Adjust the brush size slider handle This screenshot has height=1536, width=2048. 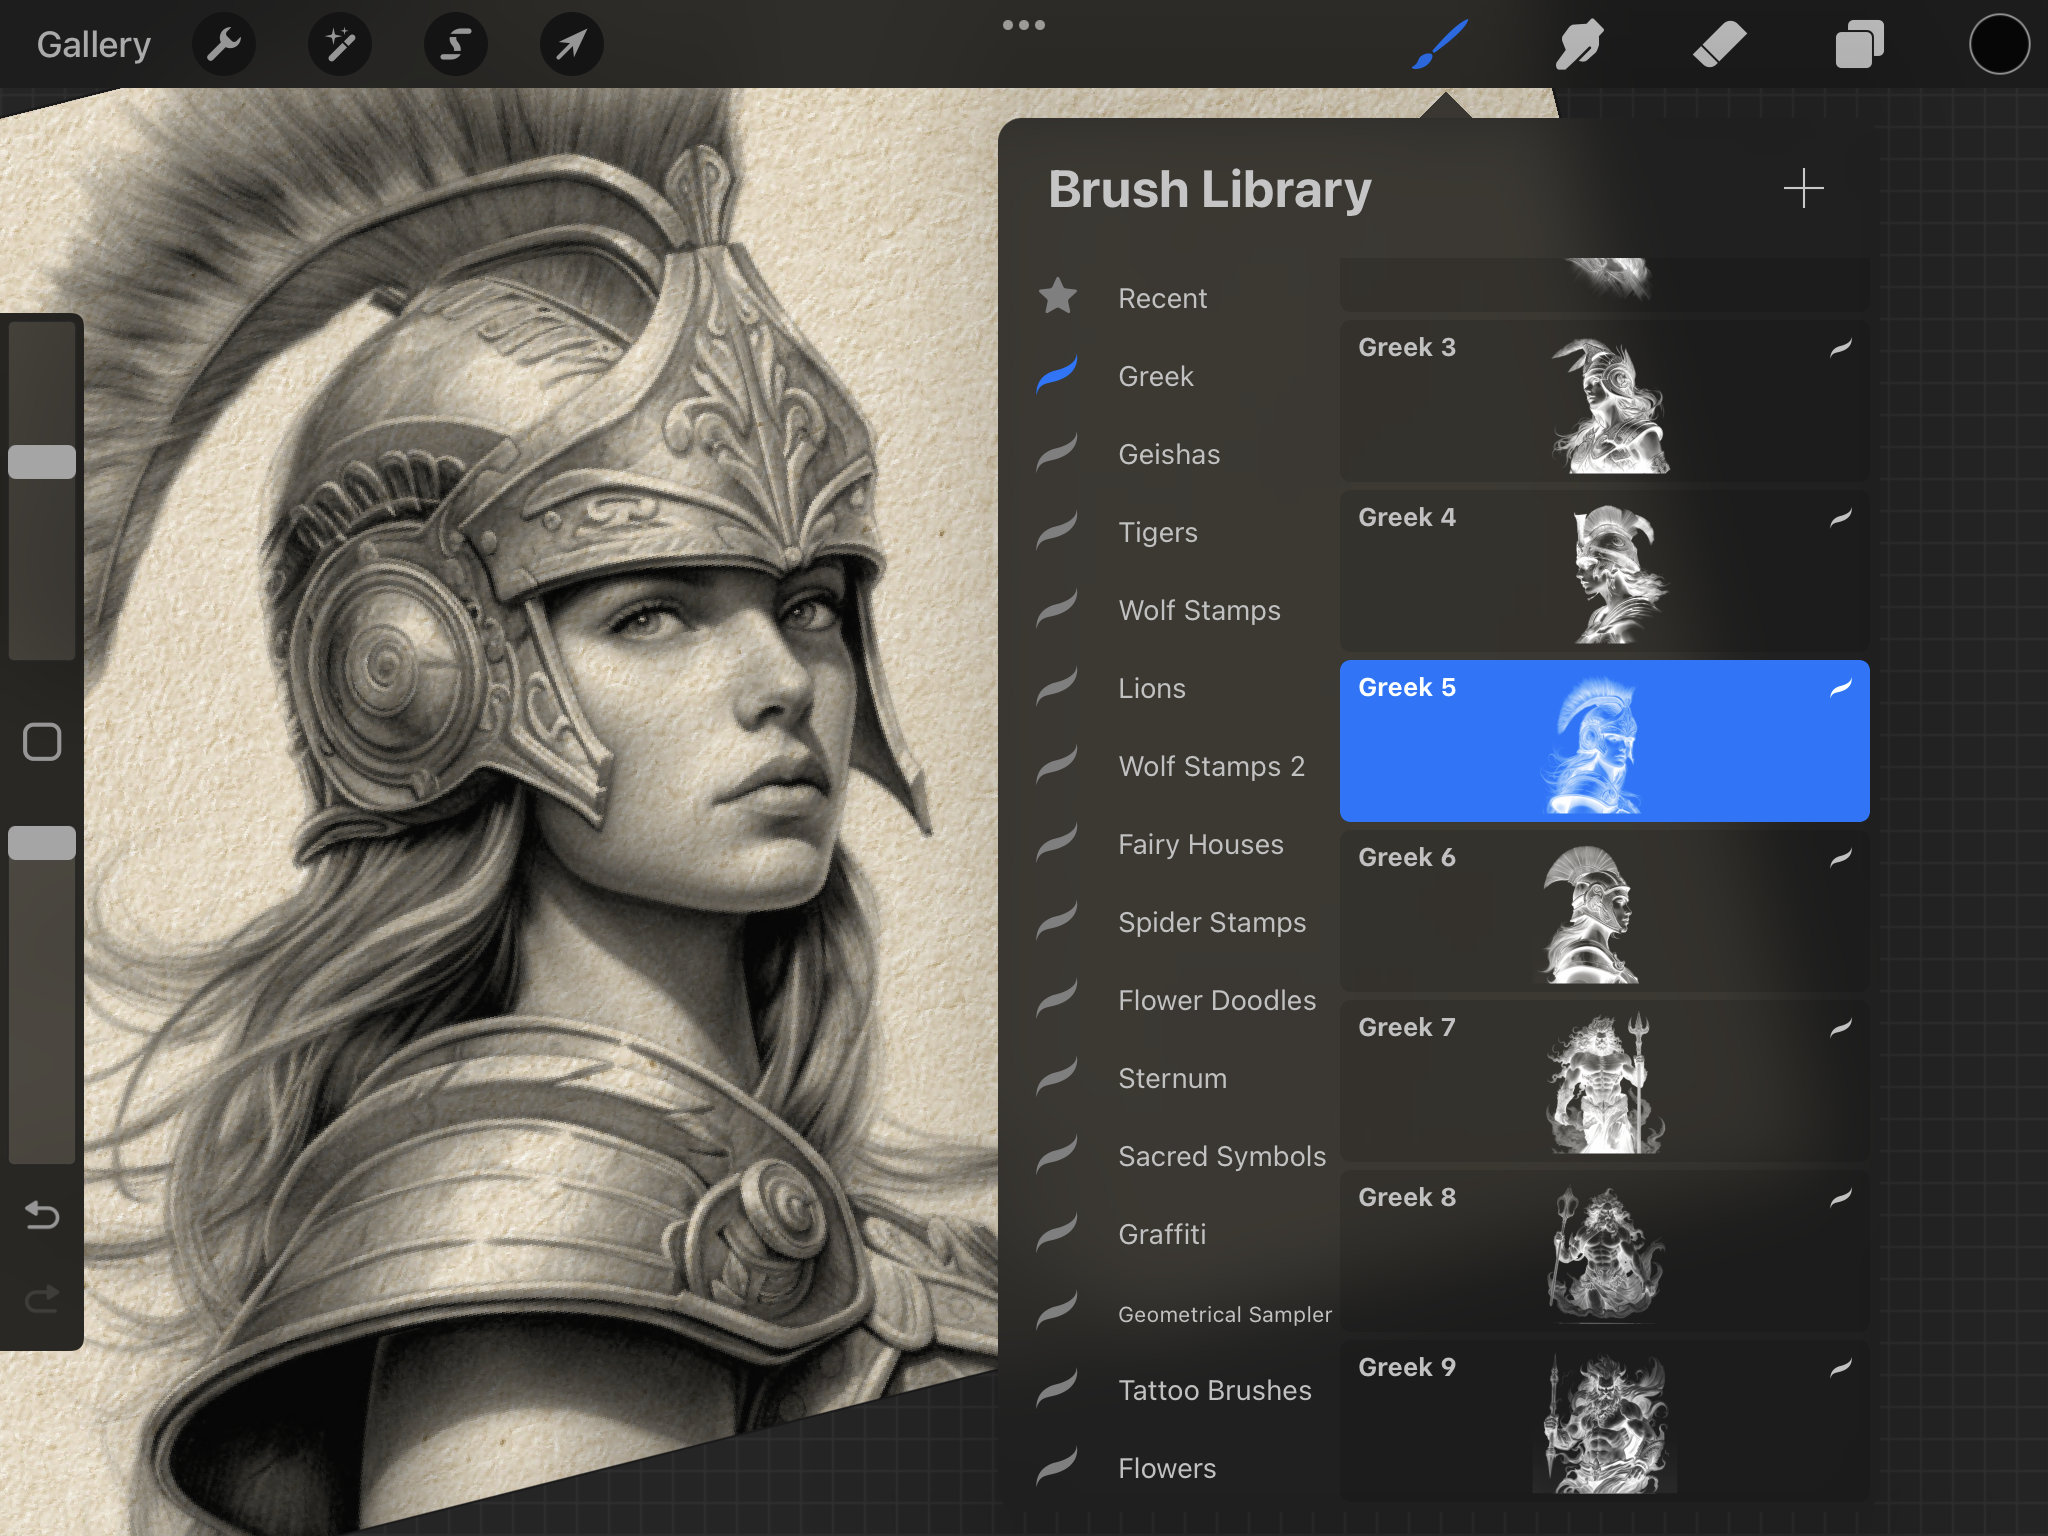pos(42,462)
